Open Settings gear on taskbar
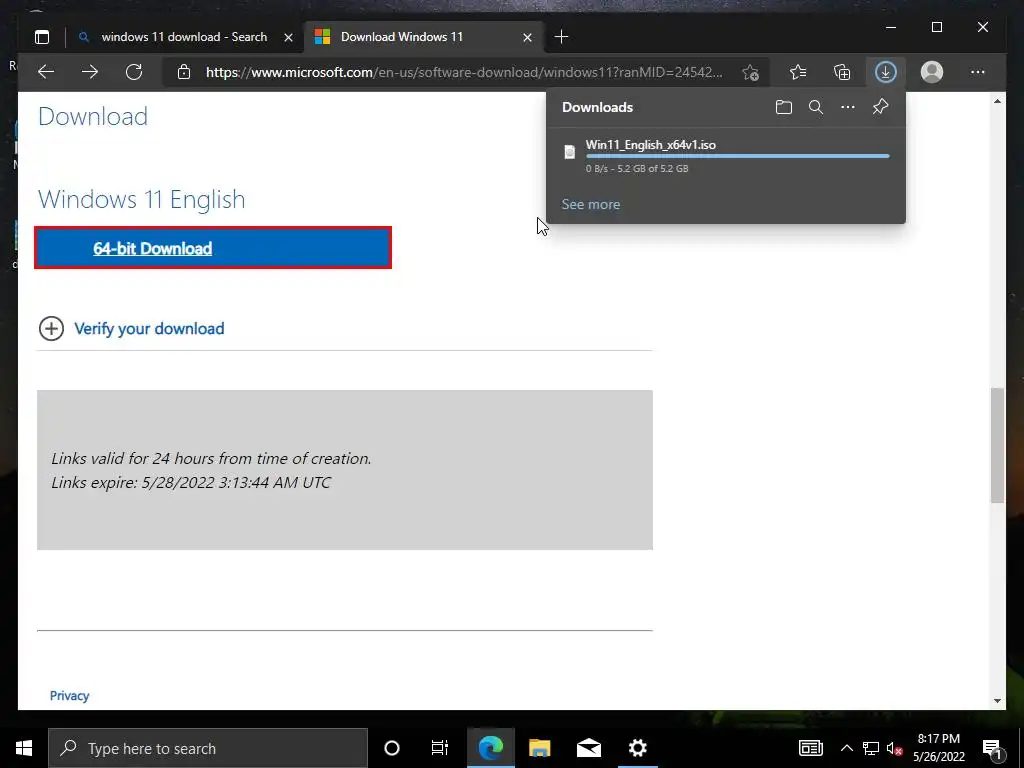The height and width of the screenshot is (768, 1024). 637,748
